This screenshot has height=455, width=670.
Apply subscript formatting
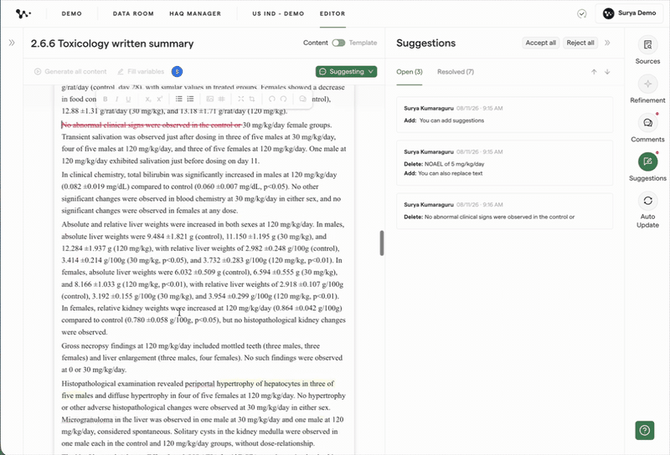(x=147, y=99)
